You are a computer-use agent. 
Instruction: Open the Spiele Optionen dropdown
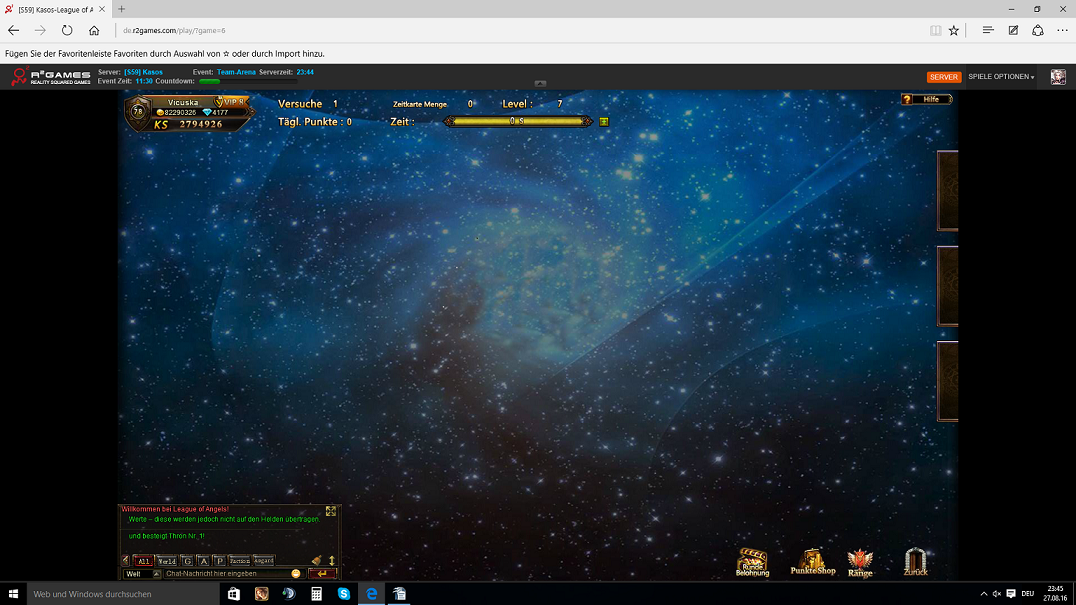coord(1001,77)
